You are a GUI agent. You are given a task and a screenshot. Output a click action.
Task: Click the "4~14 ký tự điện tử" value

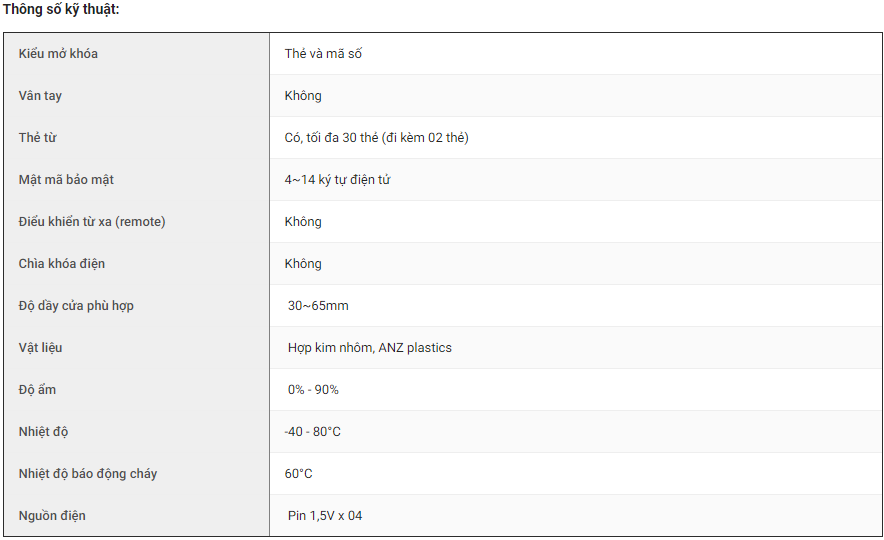click(337, 180)
